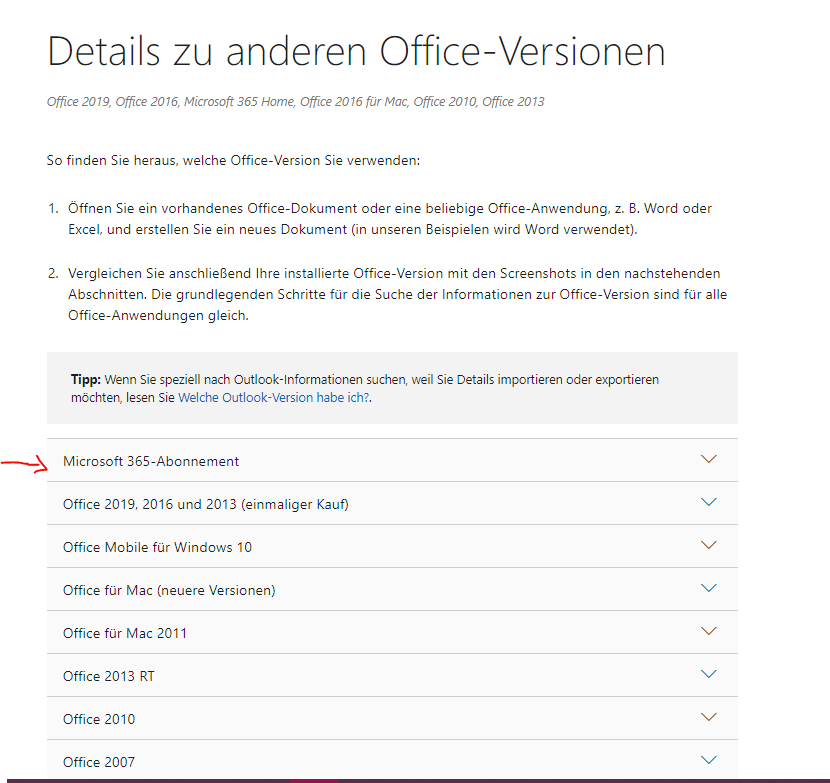
Task: Click the Office 2010 section title
Action: [x=99, y=719]
